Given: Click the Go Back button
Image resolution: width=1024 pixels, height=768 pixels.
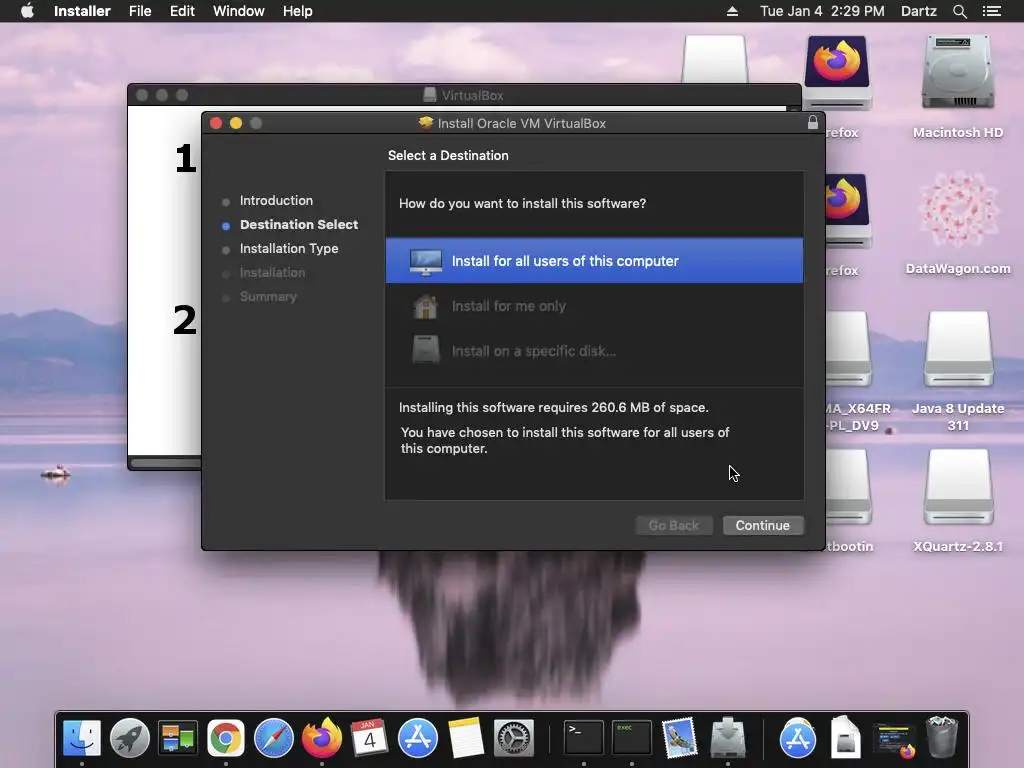Looking at the screenshot, I should (673, 525).
